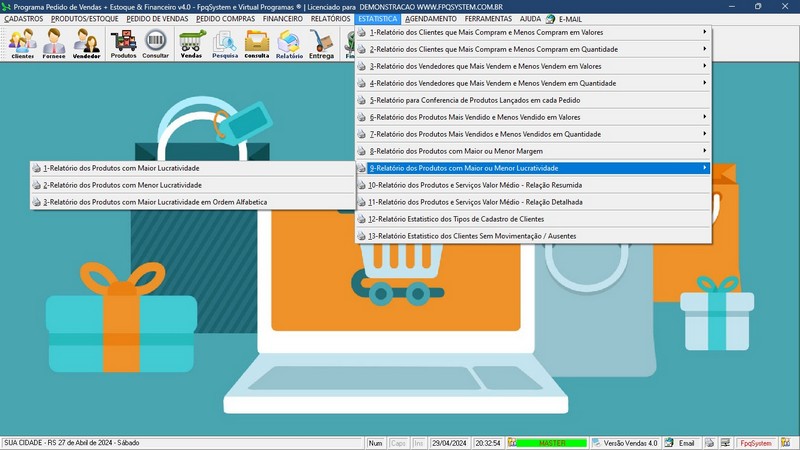Screen dimensions: 800x450
Task: Click the Relatório printer icon
Action: (289, 43)
